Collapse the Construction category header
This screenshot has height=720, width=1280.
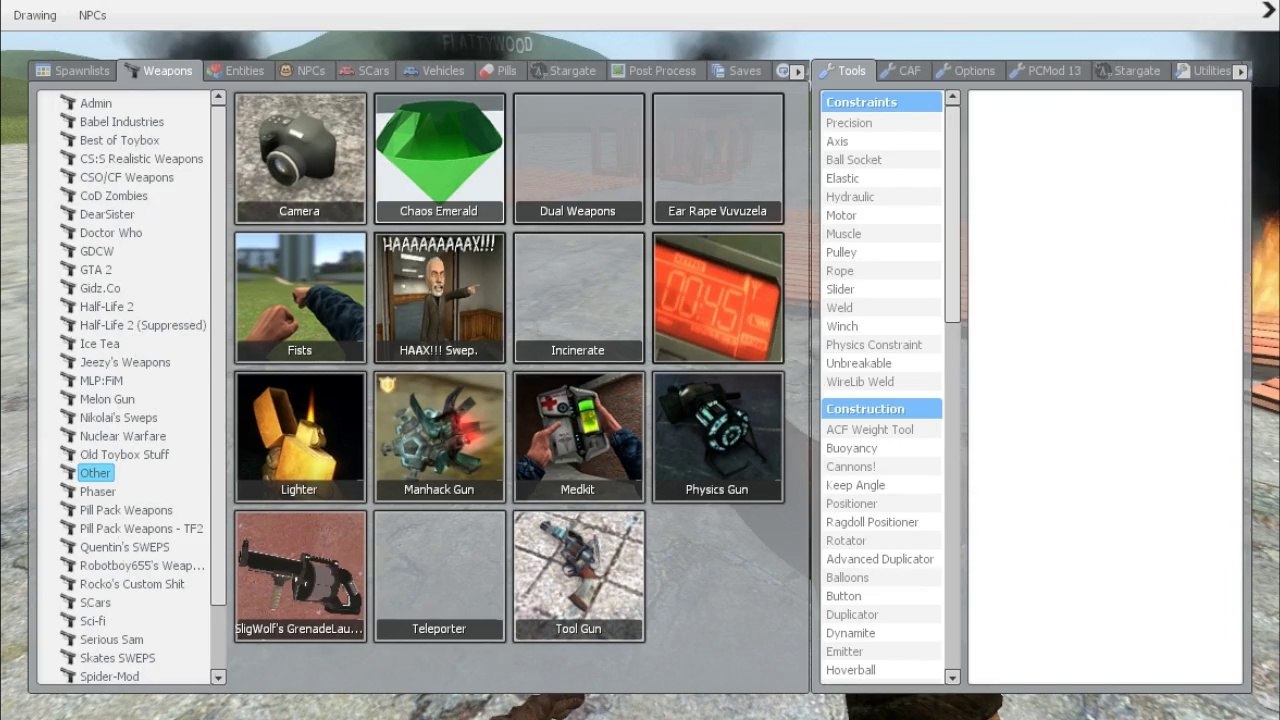coord(881,409)
